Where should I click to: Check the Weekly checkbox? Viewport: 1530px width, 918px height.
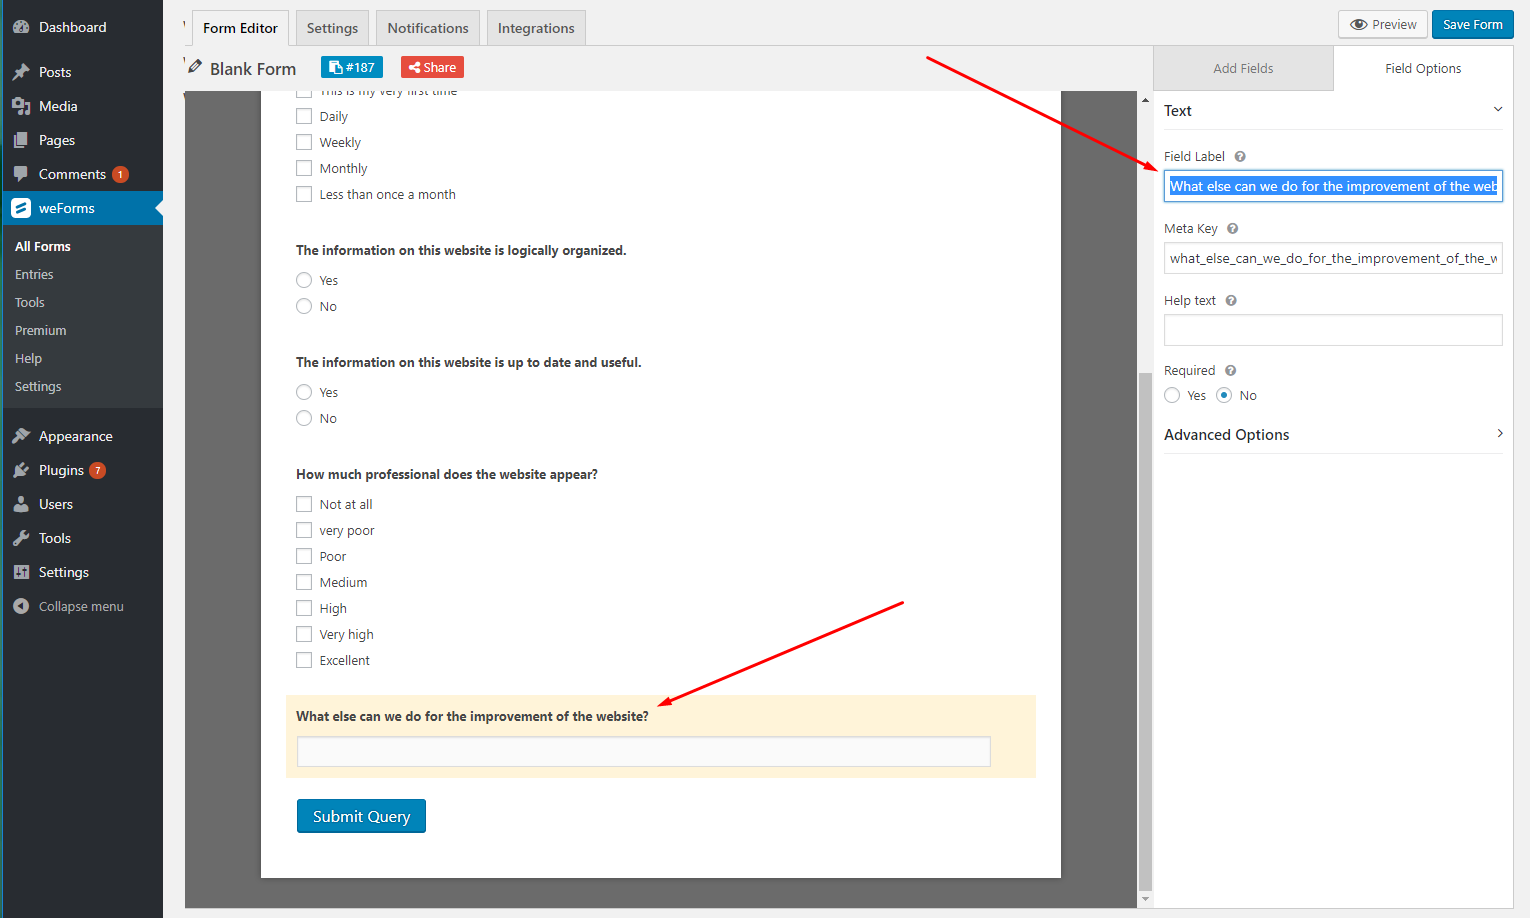pyautogui.click(x=304, y=142)
